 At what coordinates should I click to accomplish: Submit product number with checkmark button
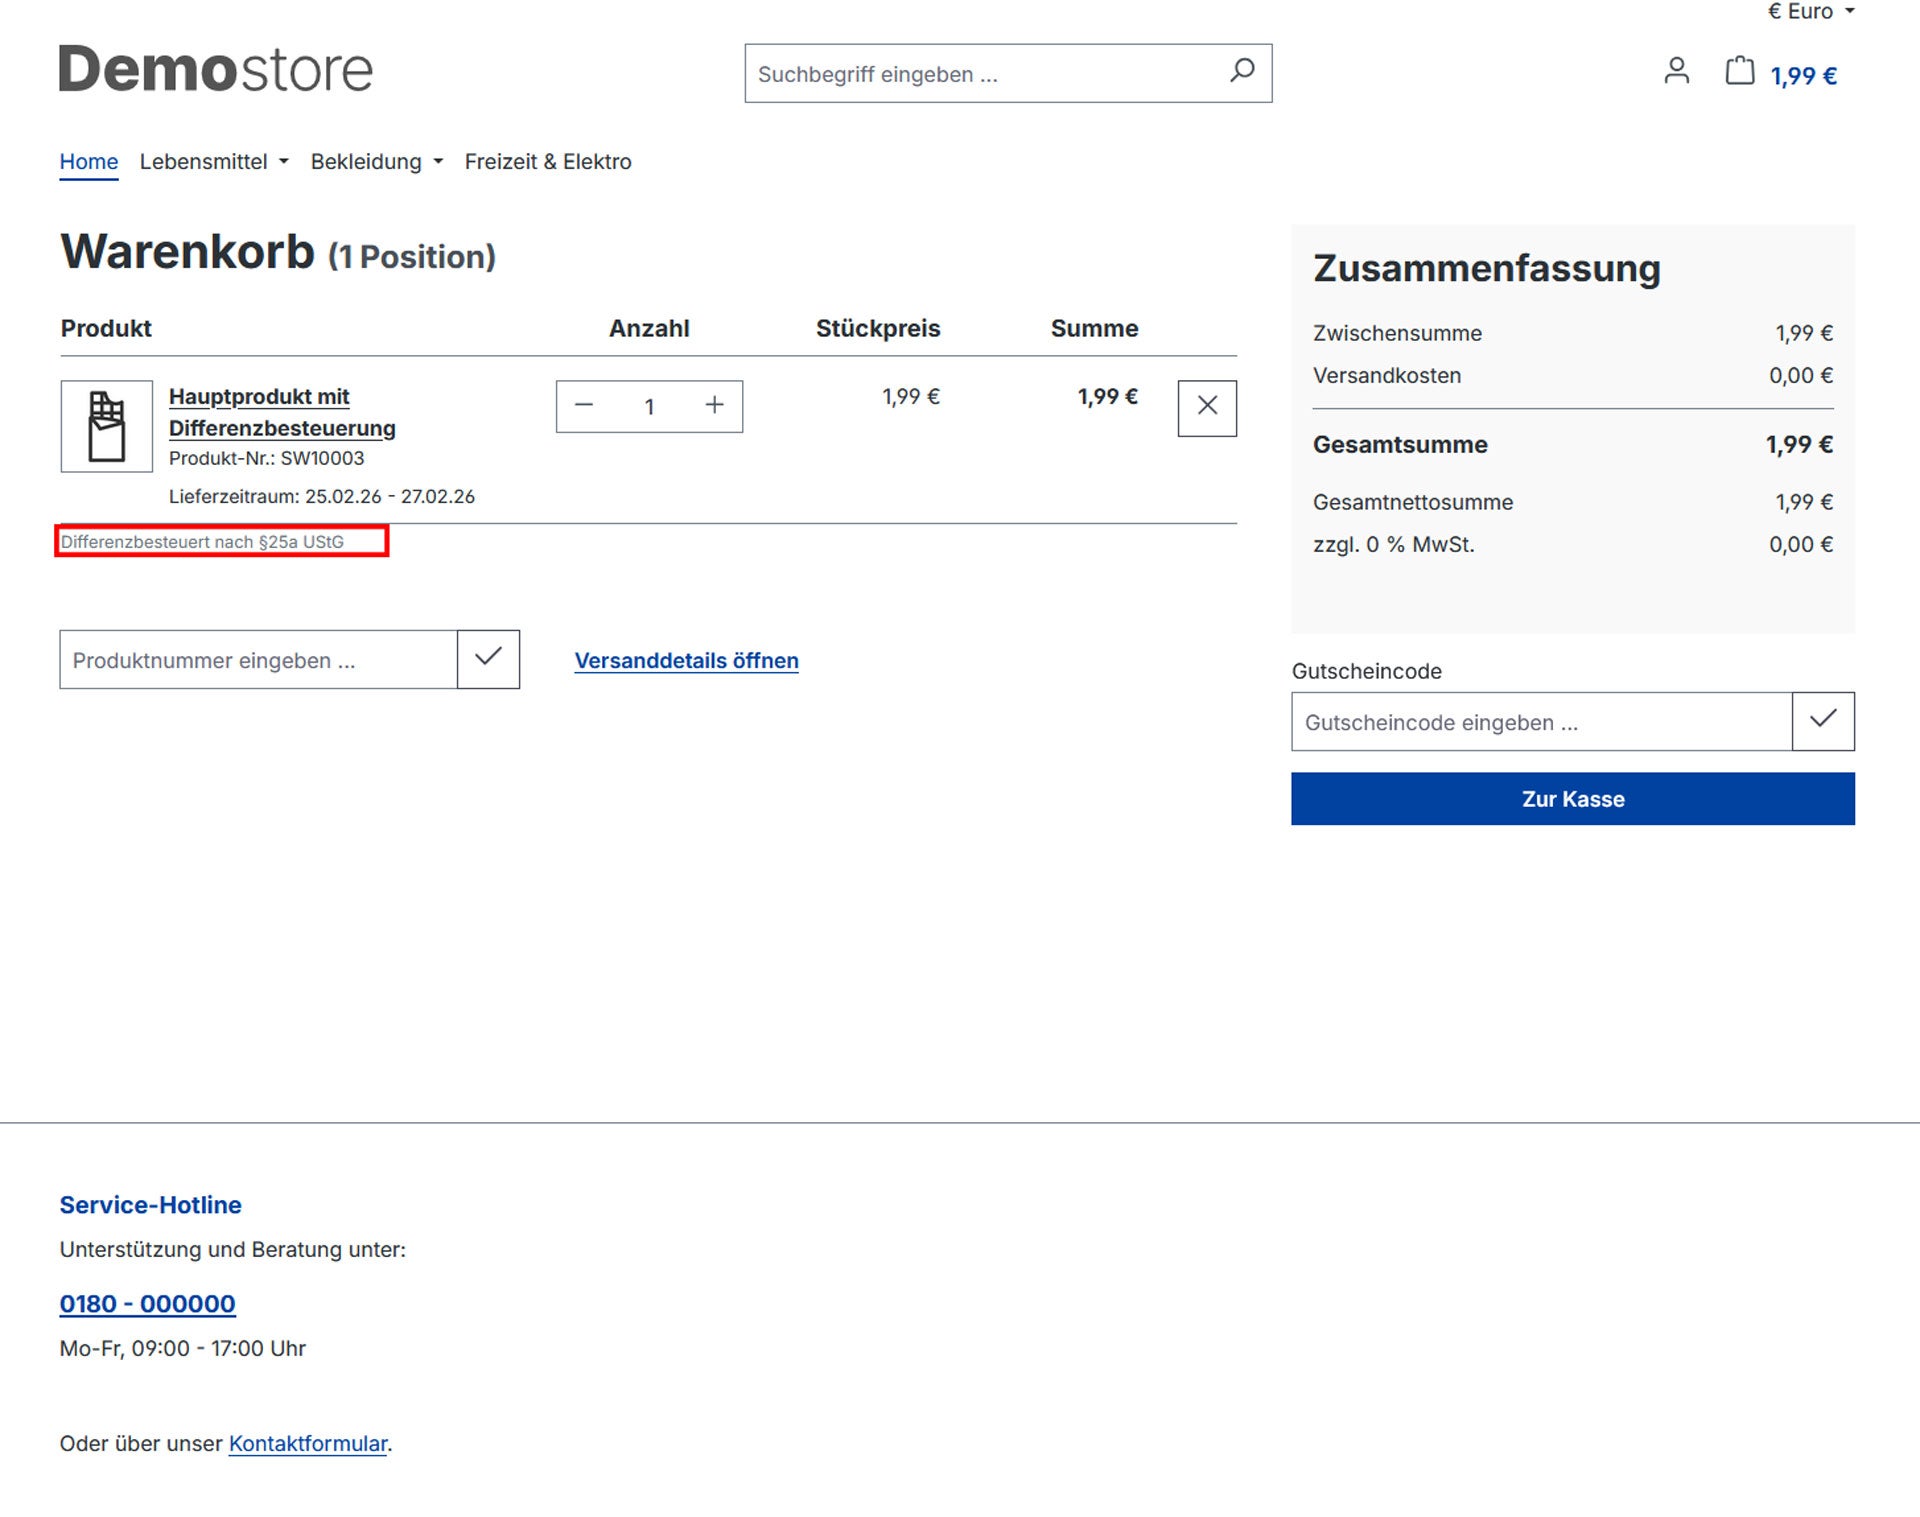[488, 659]
